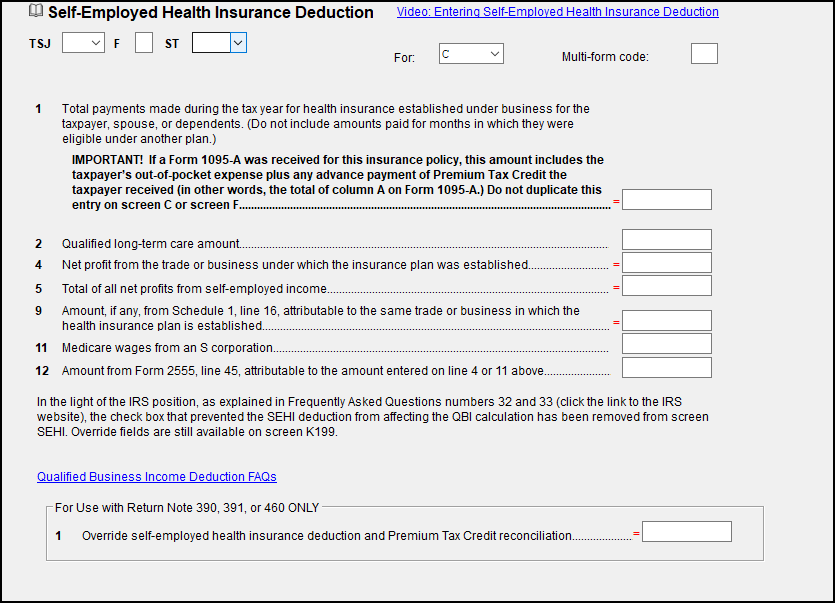835x603 pixels.
Task: Select Medicare wages from S corporation field
Action: pyautogui.click(x=667, y=344)
